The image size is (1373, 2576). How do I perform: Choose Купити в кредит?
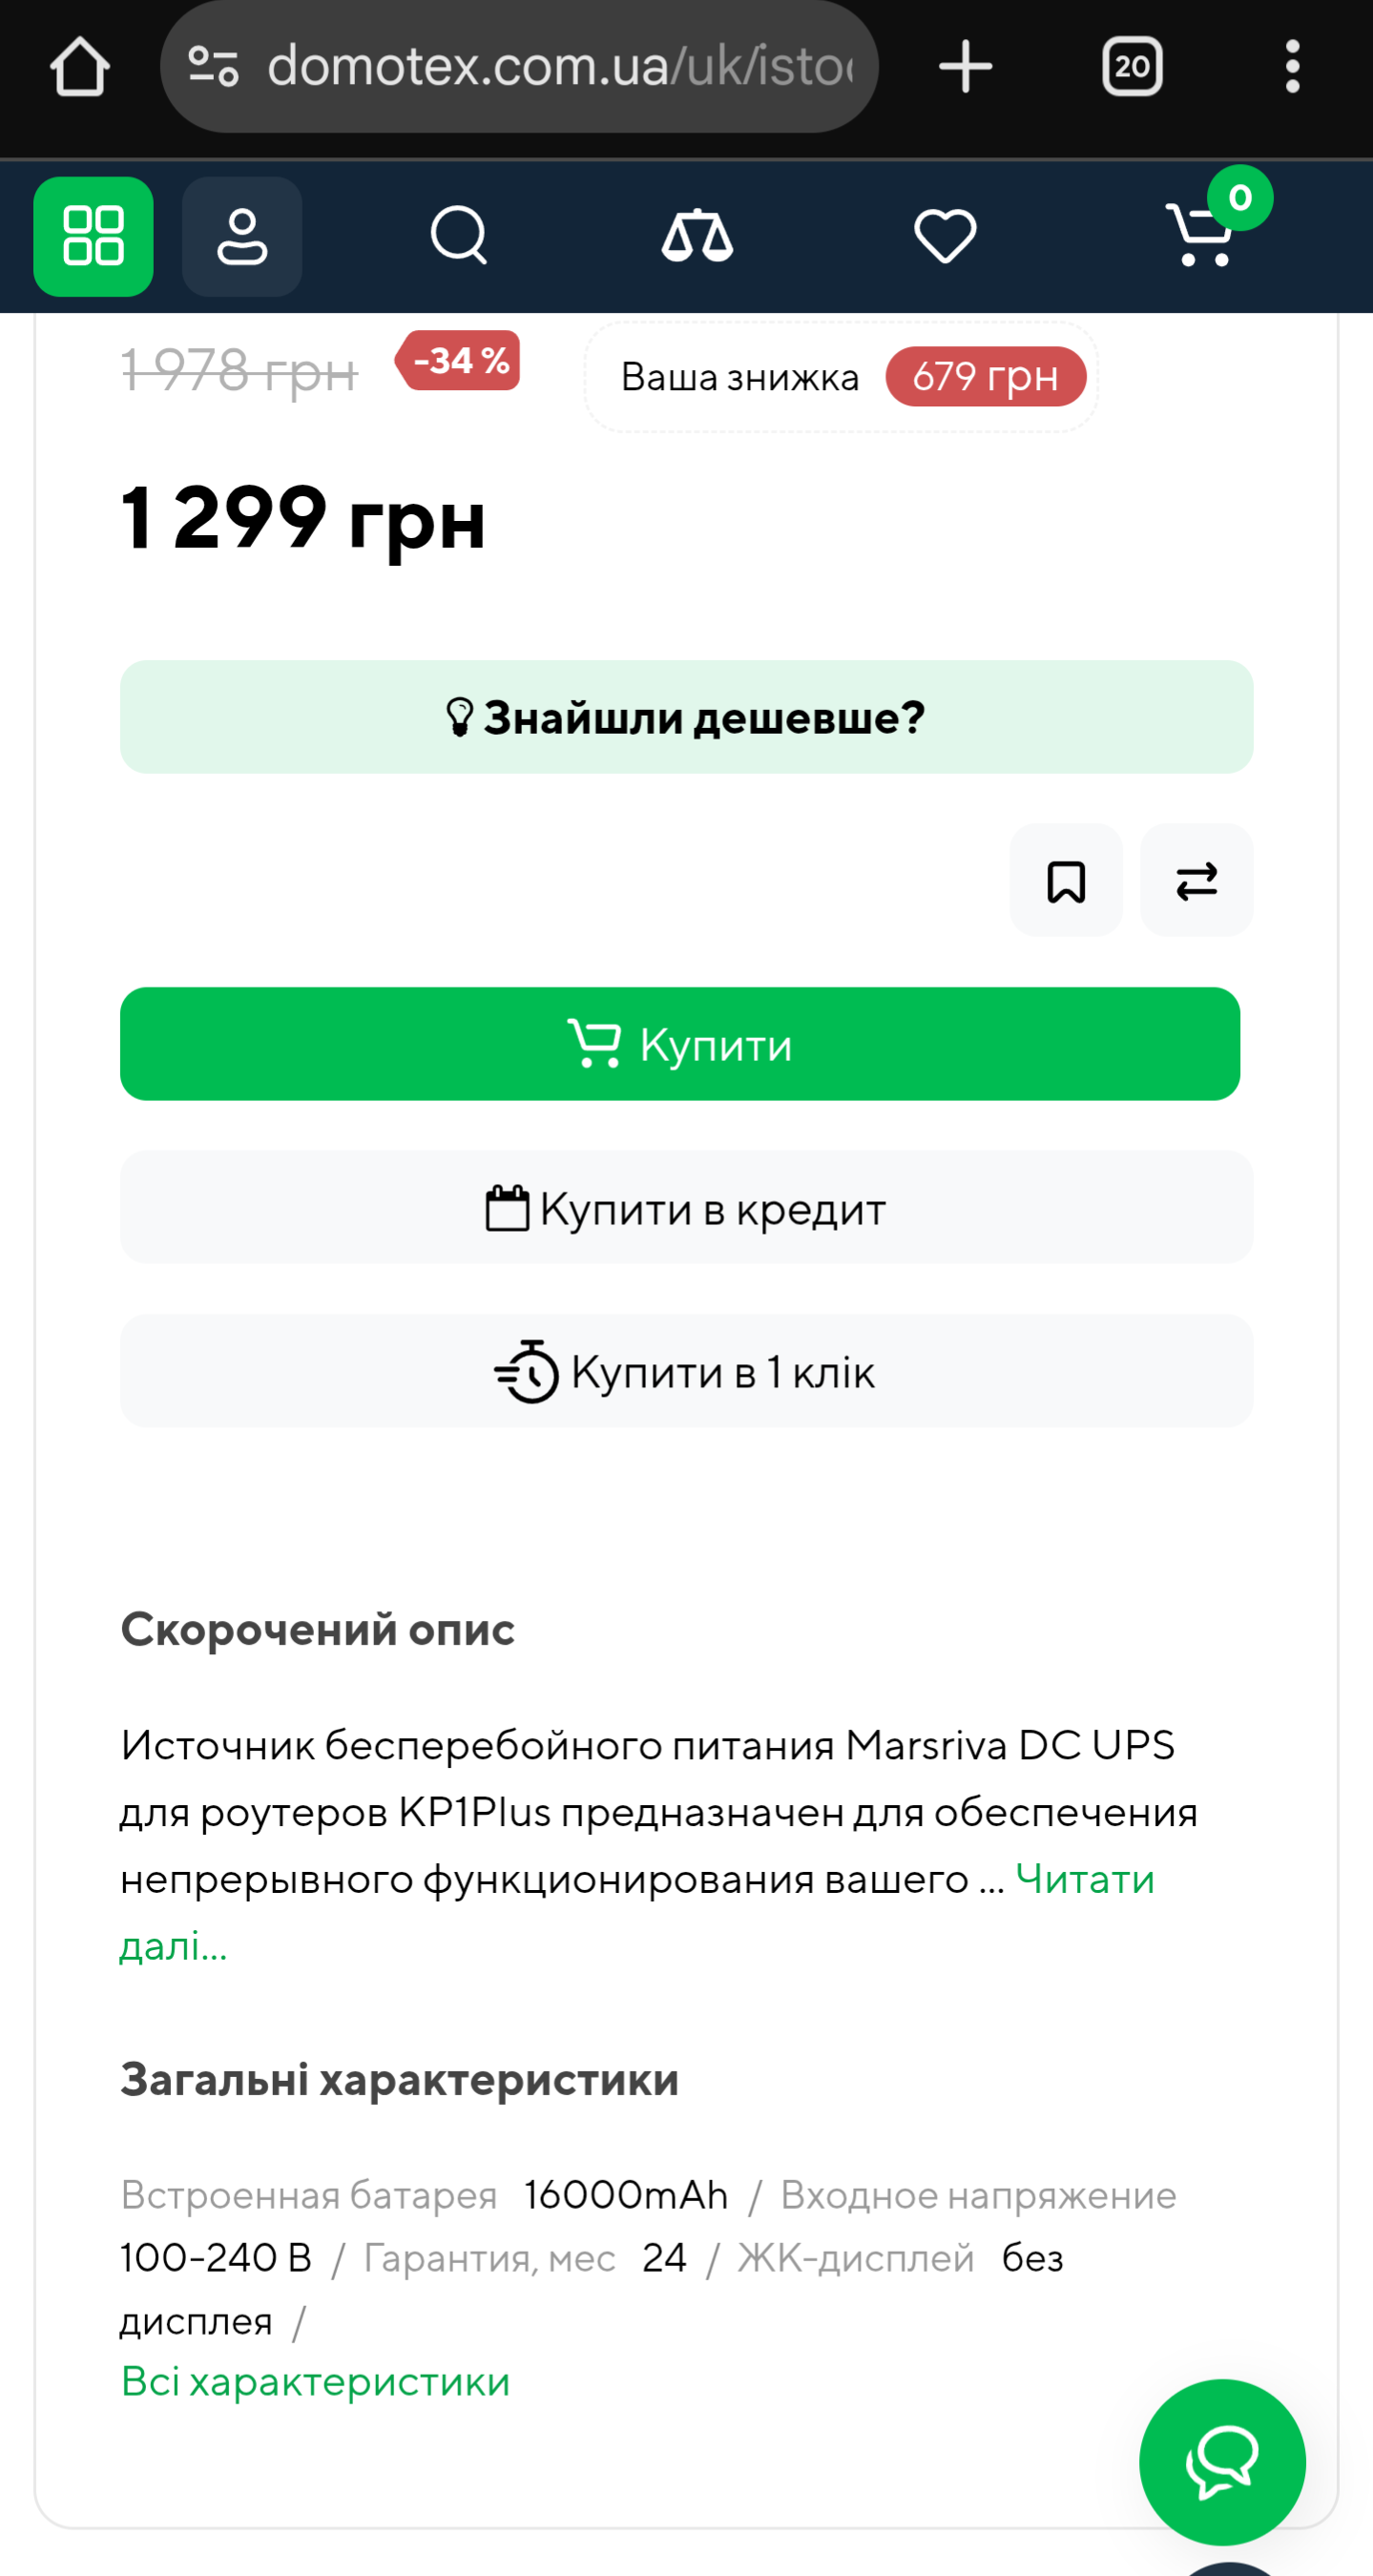point(686,1208)
